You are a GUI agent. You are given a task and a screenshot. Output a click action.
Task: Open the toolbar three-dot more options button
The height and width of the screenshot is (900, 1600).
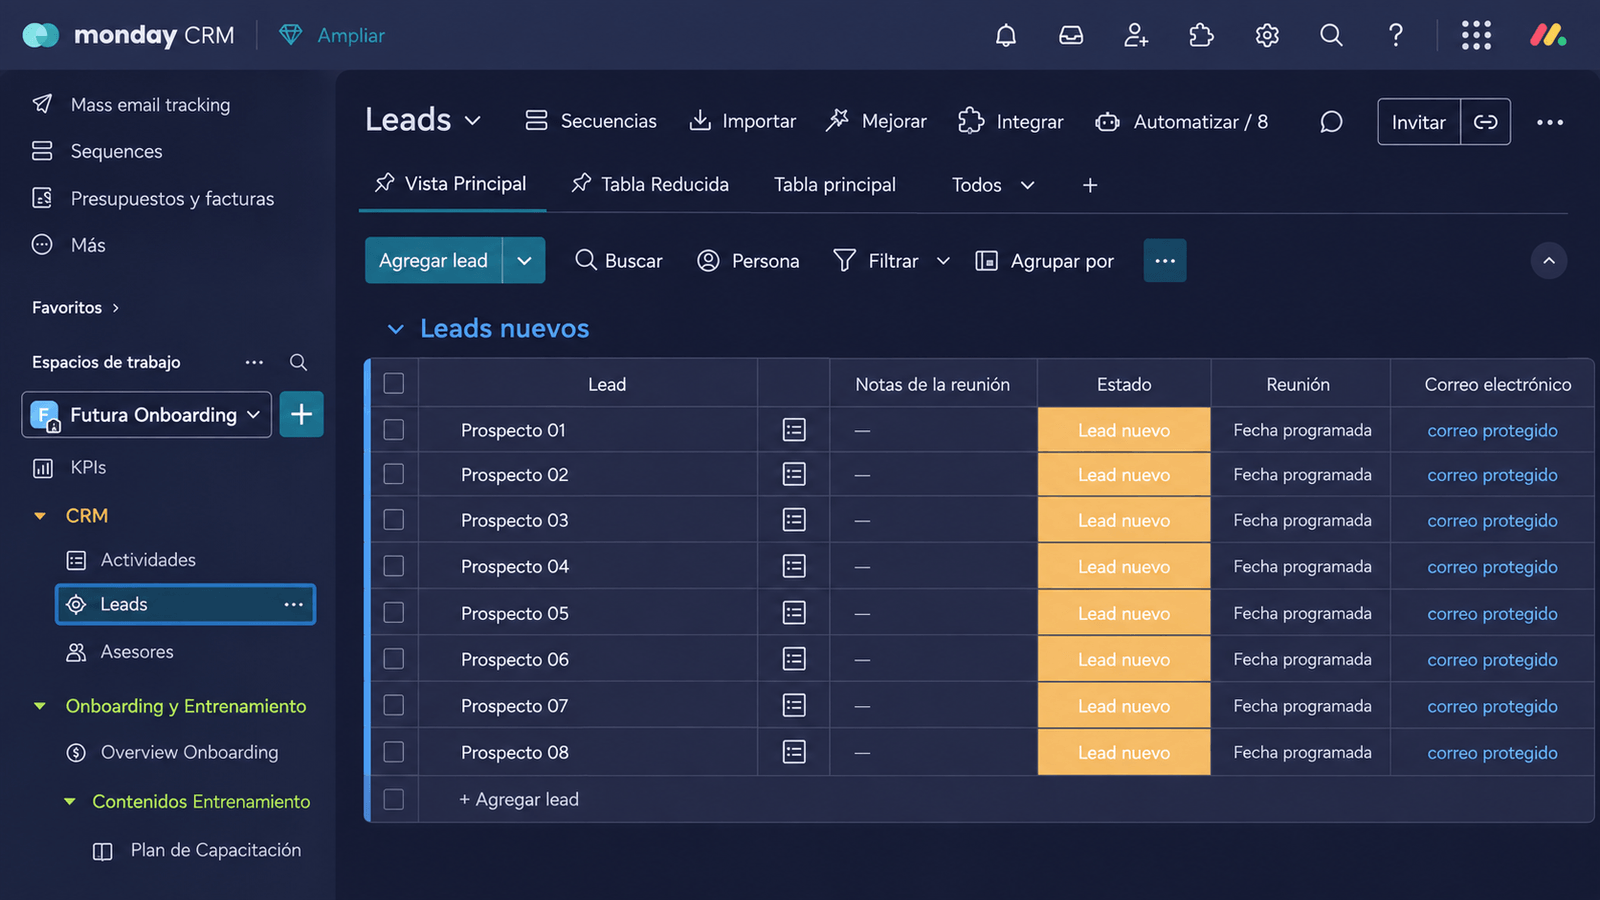tap(1165, 261)
